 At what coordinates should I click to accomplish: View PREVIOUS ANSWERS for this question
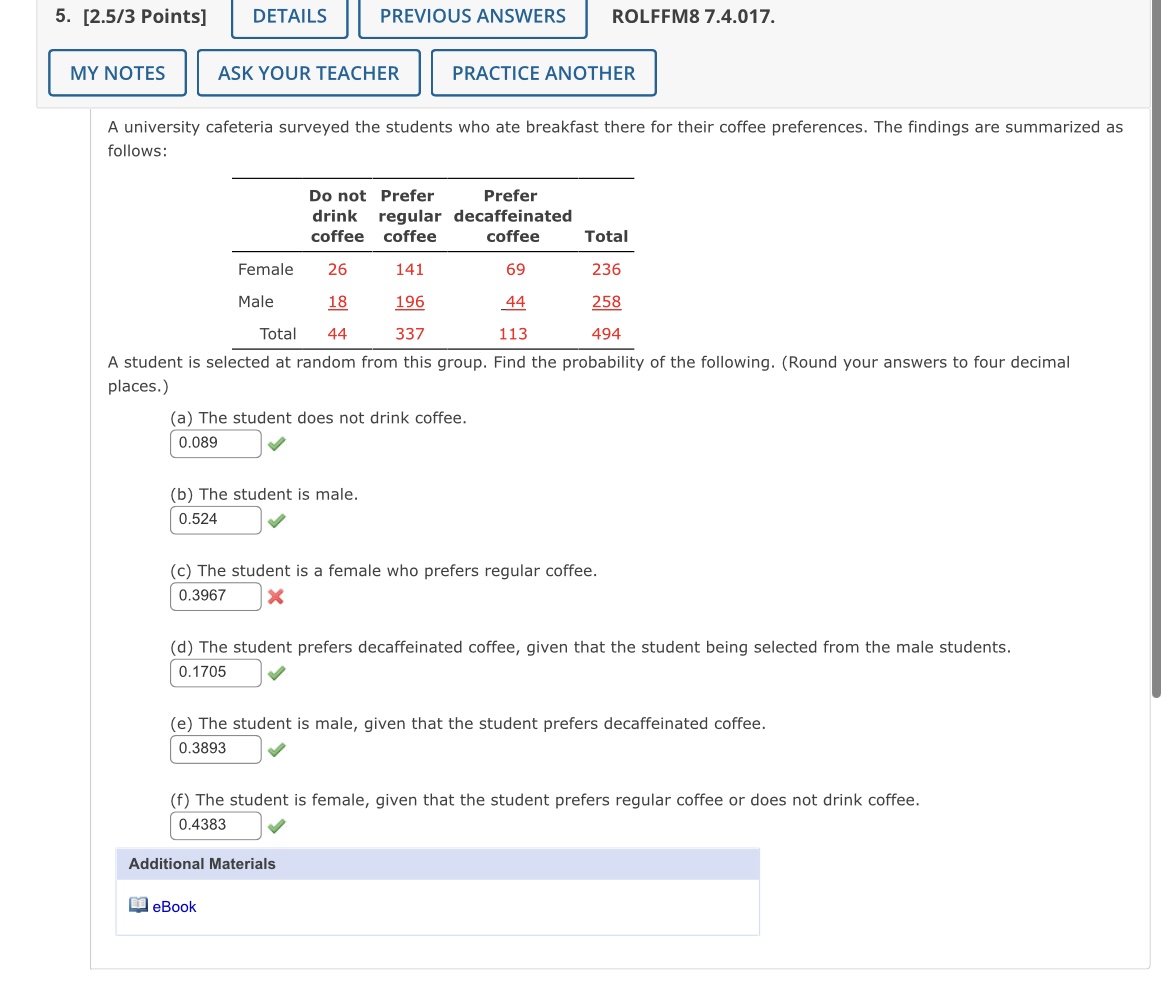(472, 16)
